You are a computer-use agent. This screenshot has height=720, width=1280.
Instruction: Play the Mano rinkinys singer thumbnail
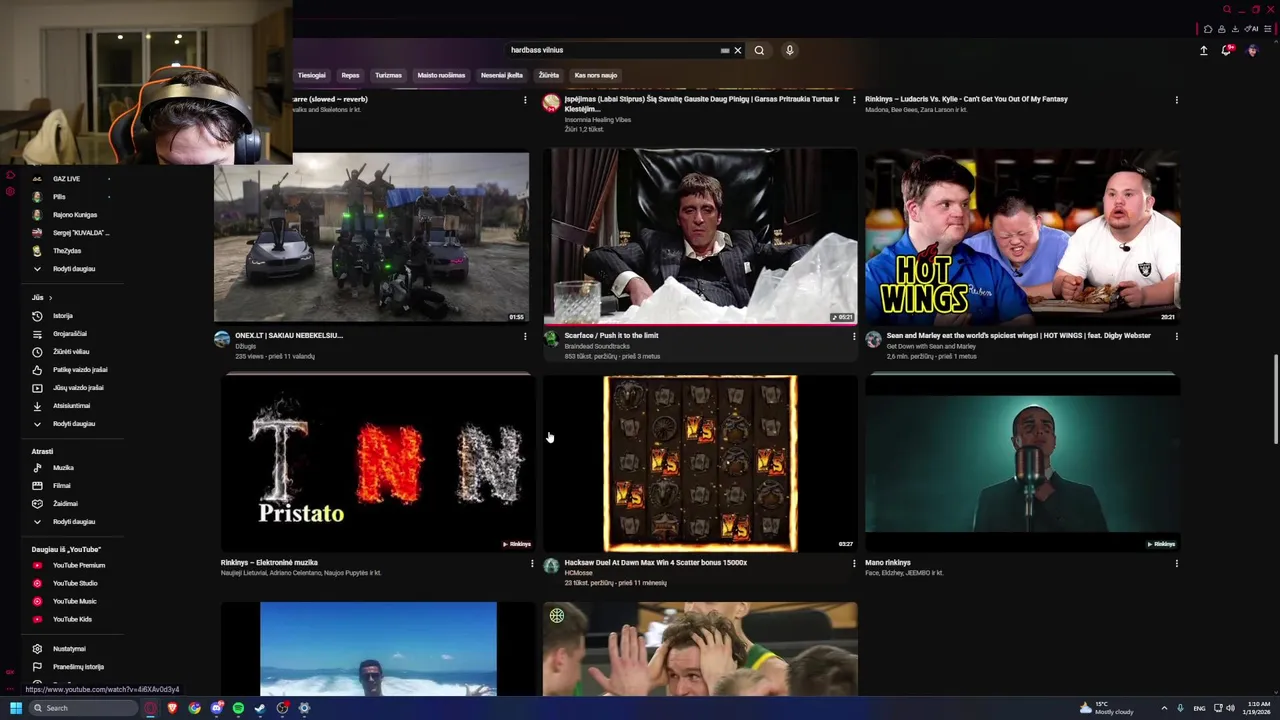(x=1022, y=462)
